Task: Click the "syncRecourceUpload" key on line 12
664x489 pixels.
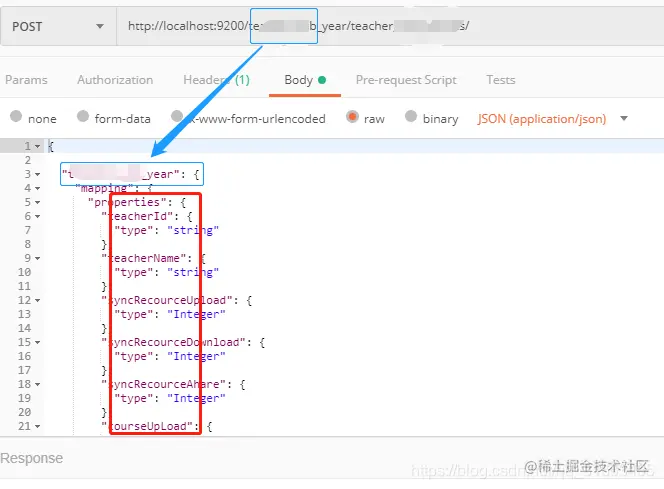Action: tap(167, 301)
